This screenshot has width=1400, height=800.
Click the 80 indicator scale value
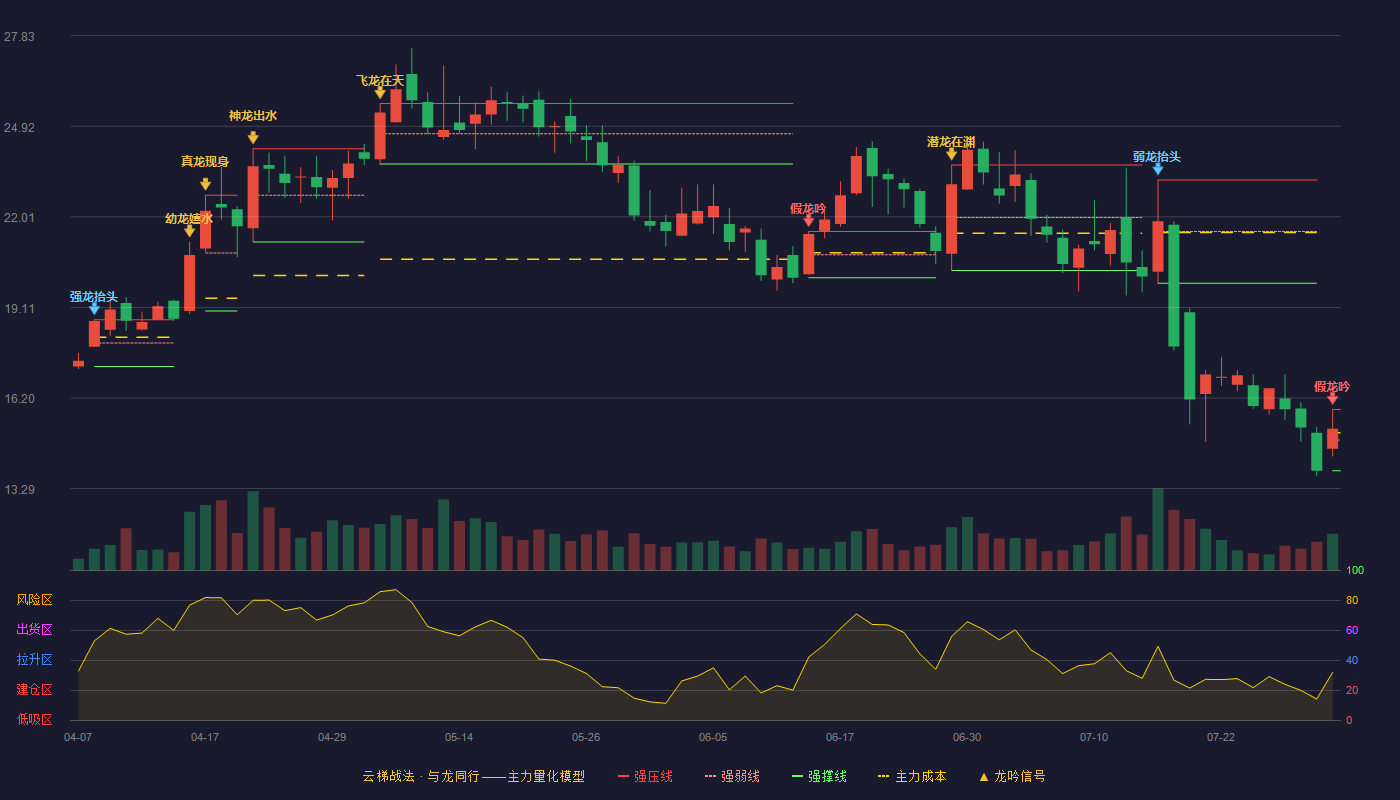(x=1352, y=600)
